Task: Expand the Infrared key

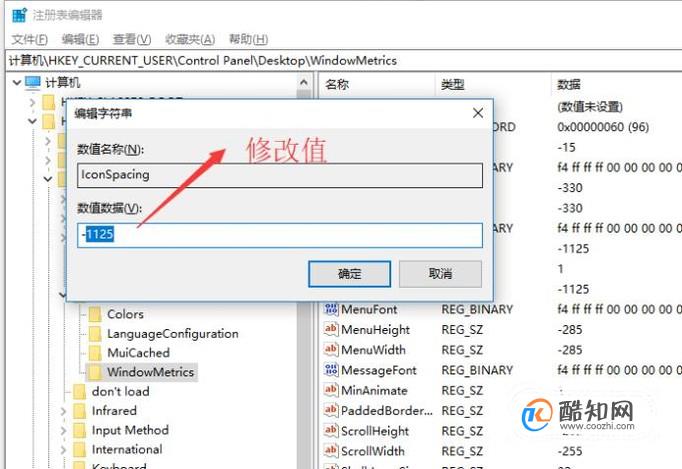Action: point(64,411)
